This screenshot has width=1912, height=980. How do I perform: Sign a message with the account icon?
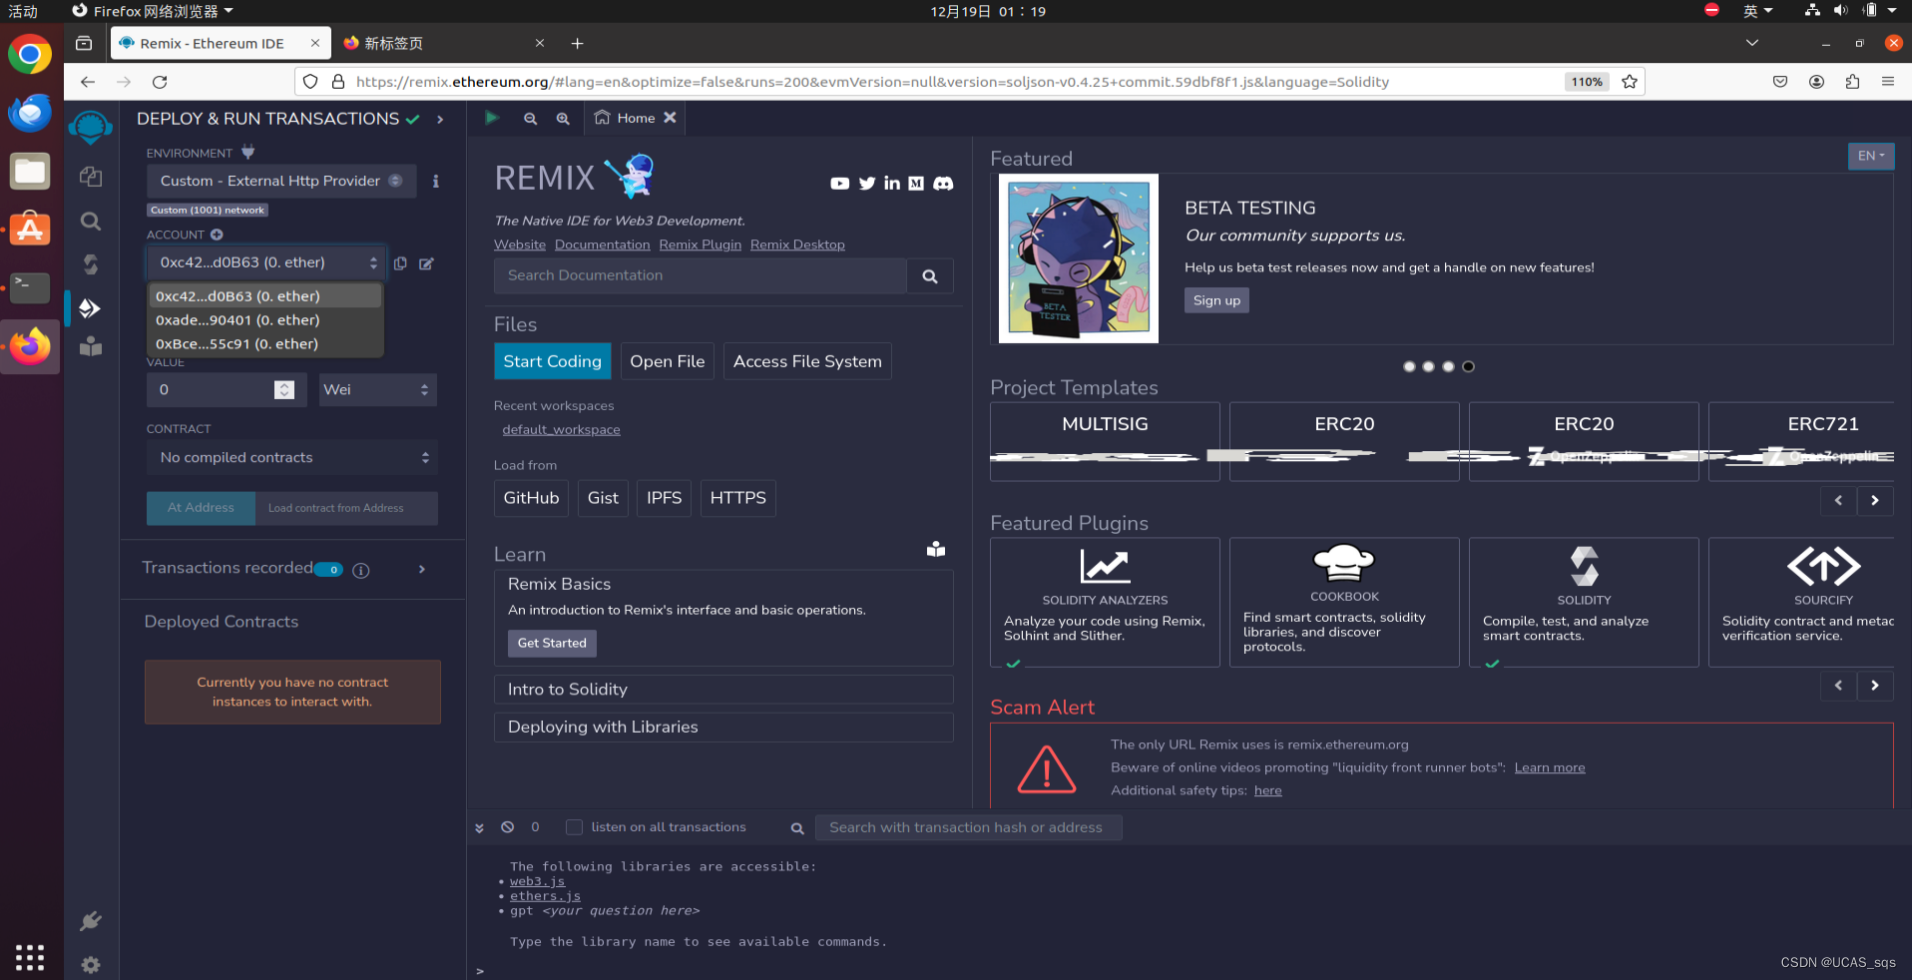[x=427, y=263]
